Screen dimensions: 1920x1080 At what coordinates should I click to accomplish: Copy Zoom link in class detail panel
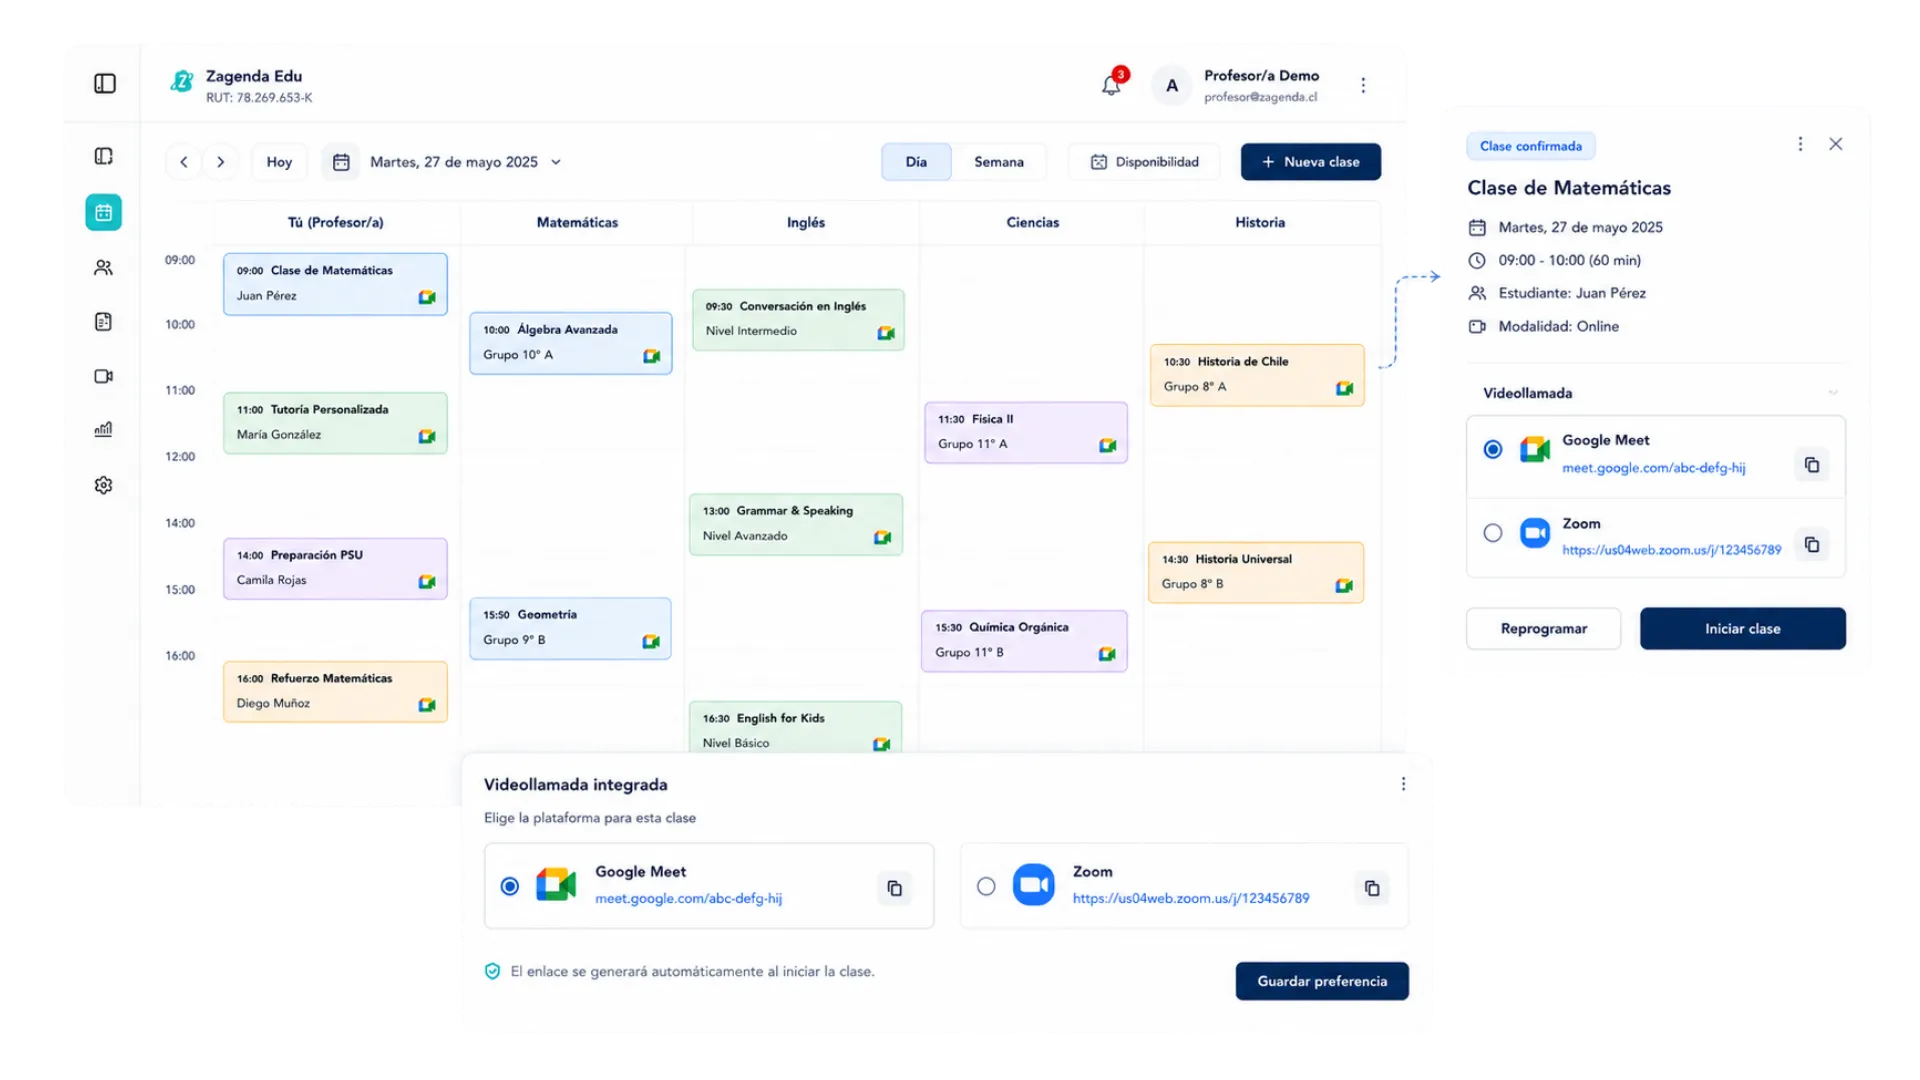tap(1812, 545)
